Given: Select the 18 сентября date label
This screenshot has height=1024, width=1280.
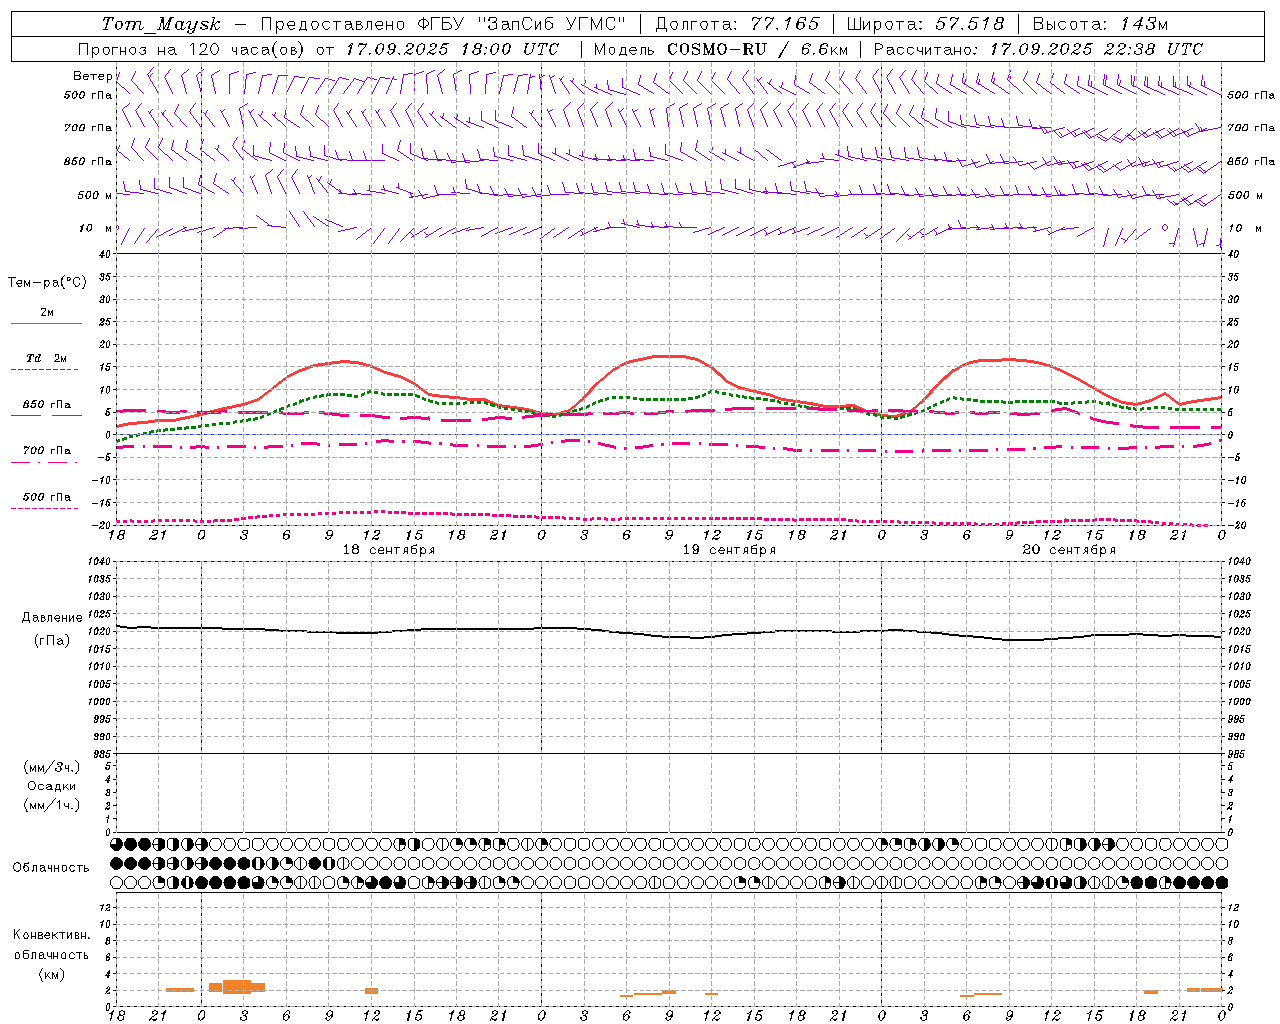Looking at the screenshot, I should click(388, 550).
